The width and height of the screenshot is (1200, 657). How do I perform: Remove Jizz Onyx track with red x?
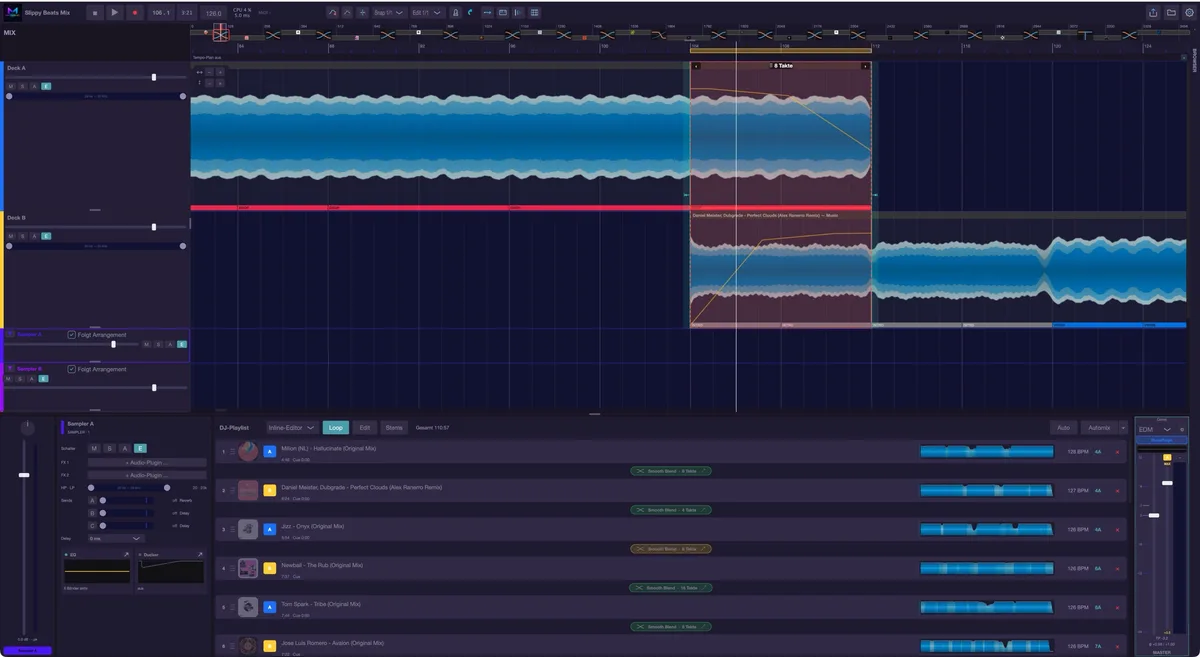click(1117, 530)
